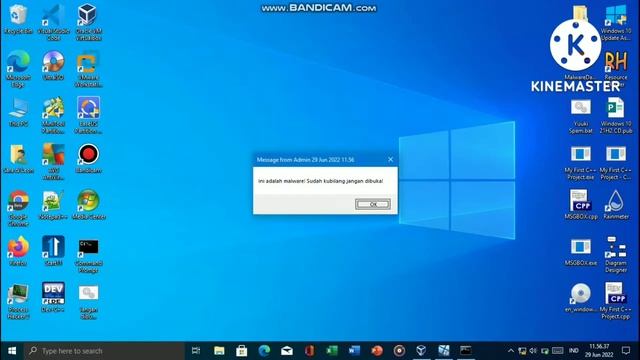This screenshot has height=360, width=640.
Task: Select the My First C++ Project.exe icon
Action: tap(581, 162)
